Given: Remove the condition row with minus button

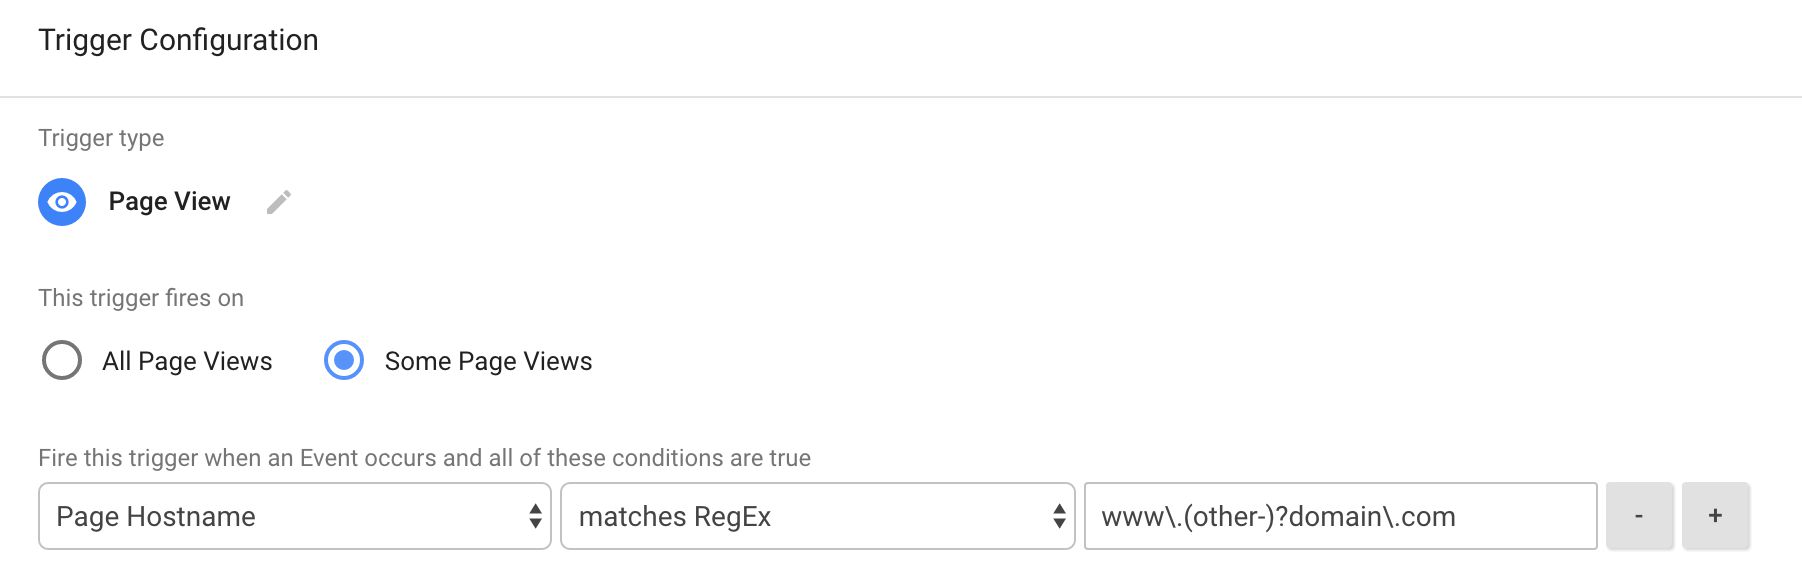Looking at the screenshot, I should tap(1639, 516).
